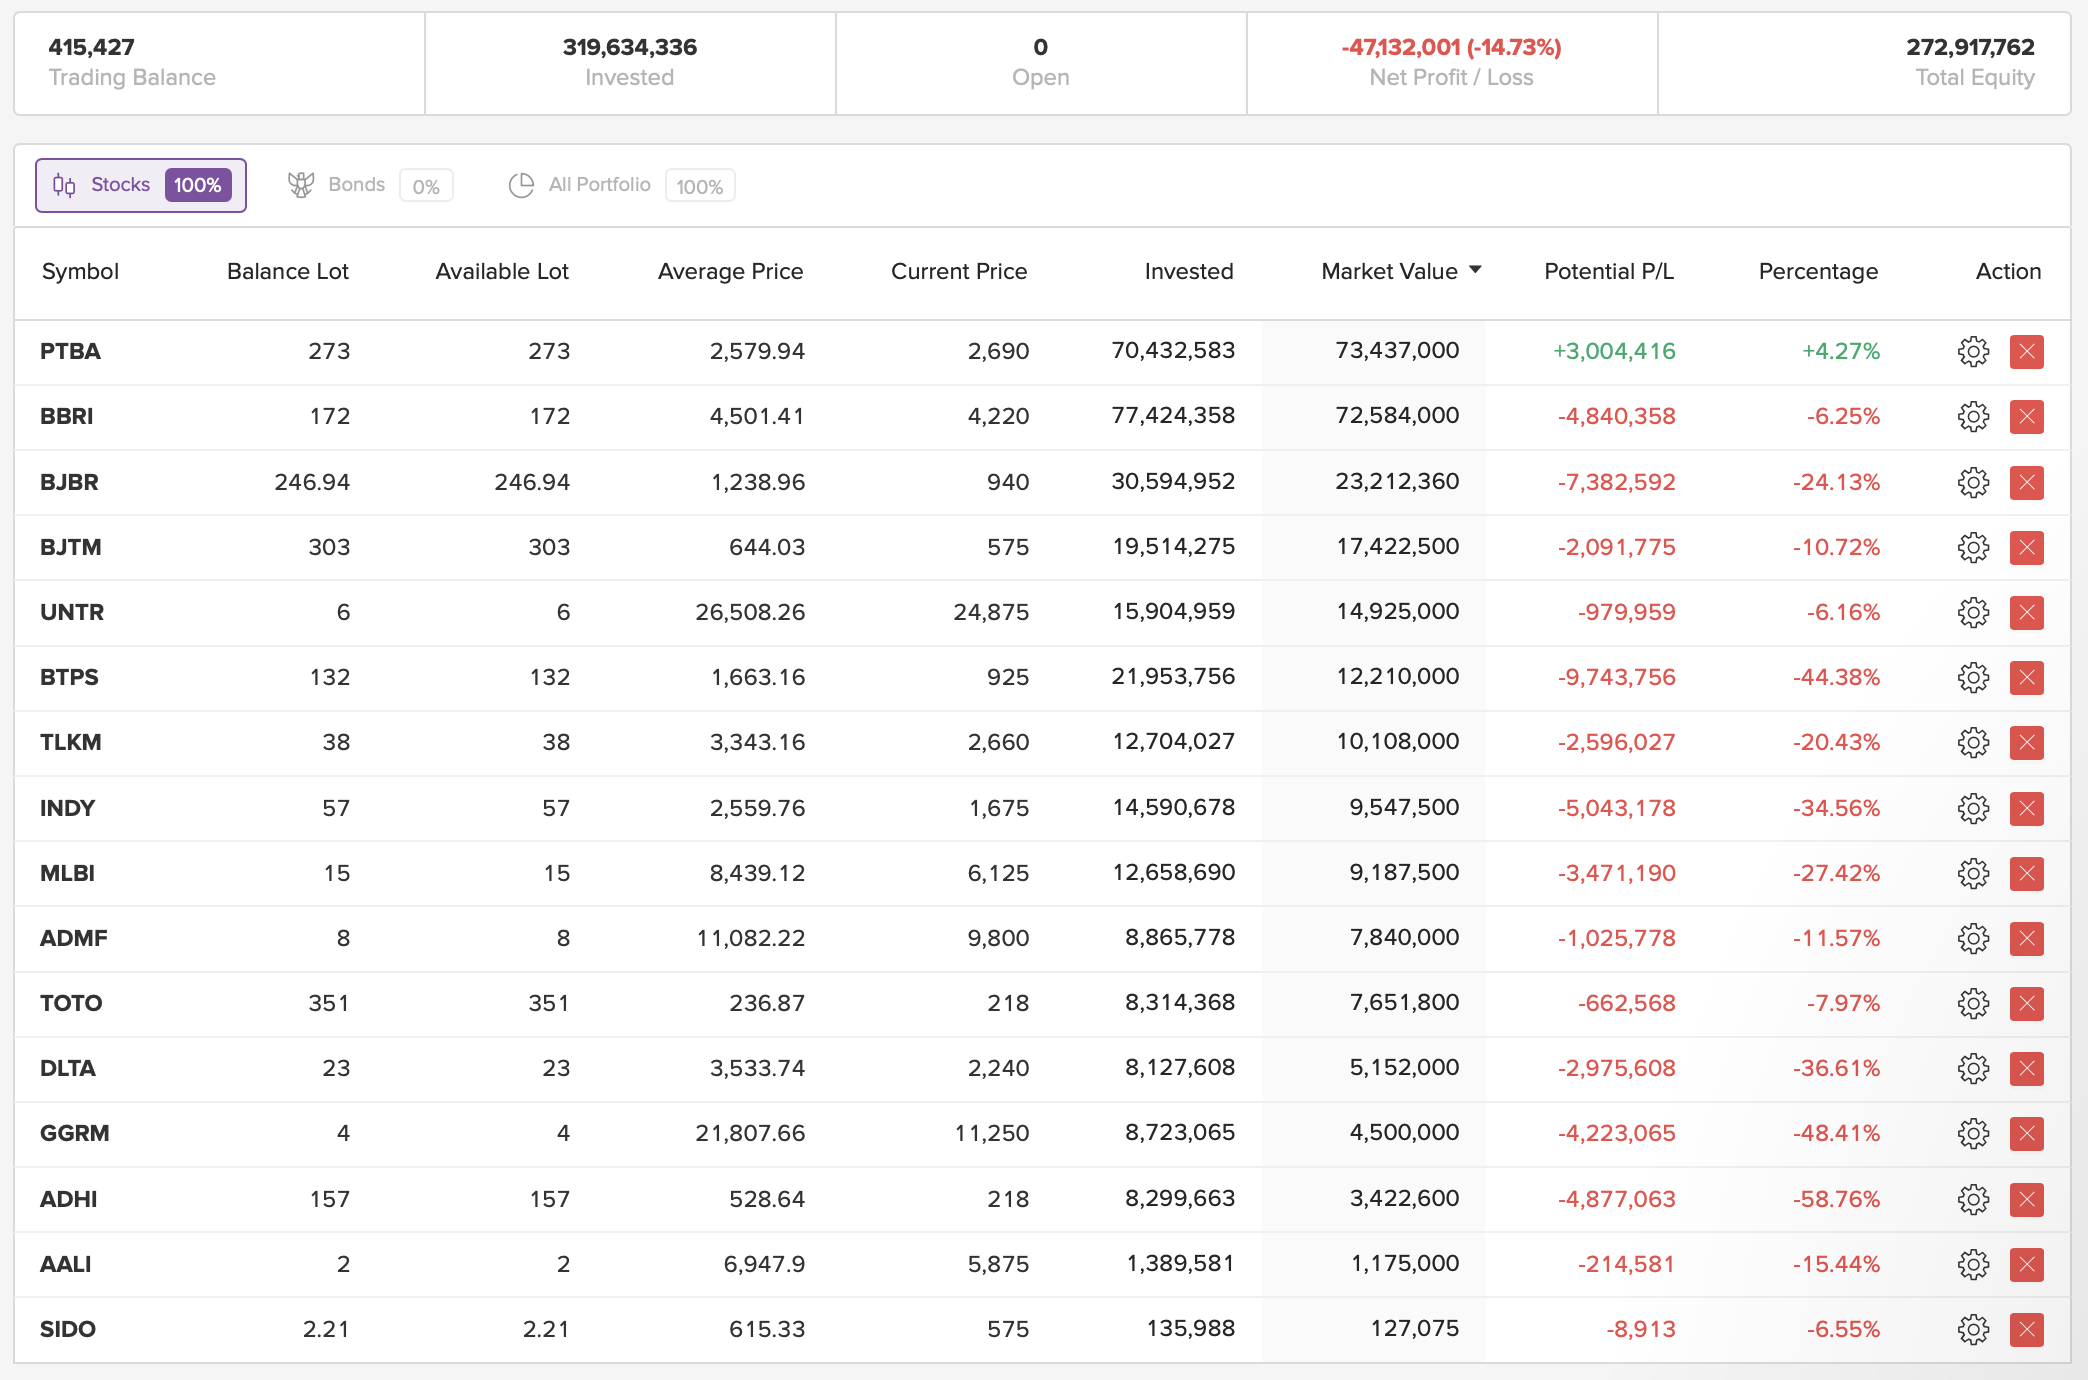Click the Invested 319,634,336 summary
This screenshot has height=1380, width=2088.
click(x=630, y=63)
